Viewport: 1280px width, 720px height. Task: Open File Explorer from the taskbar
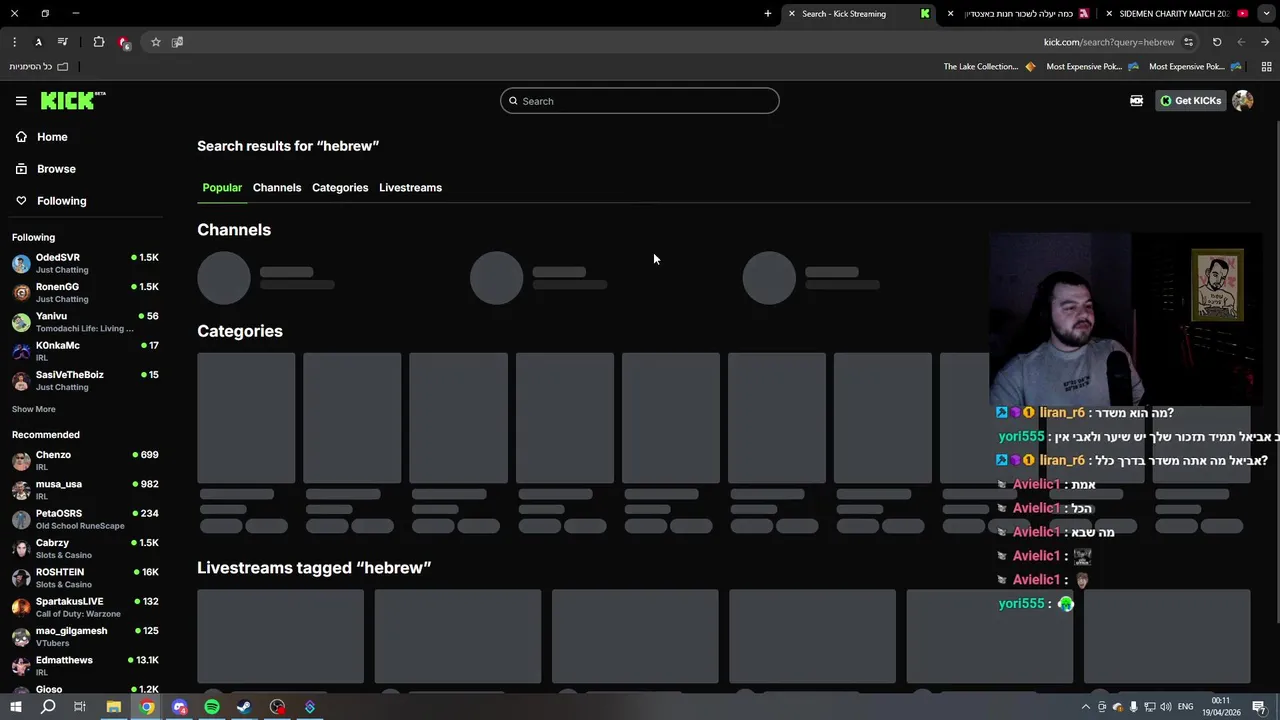pyautogui.click(x=114, y=707)
